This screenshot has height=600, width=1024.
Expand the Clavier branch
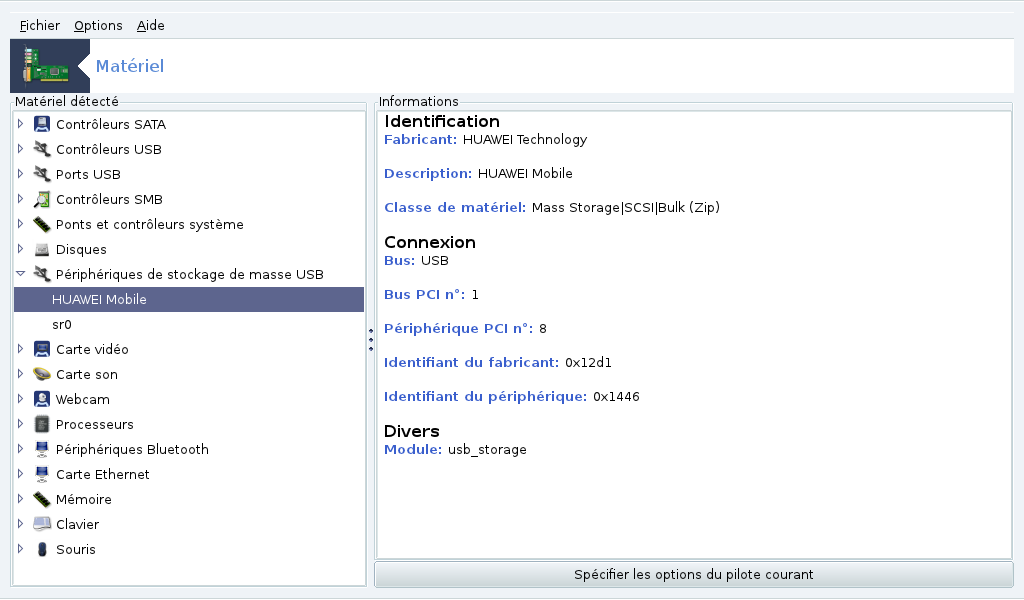(x=20, y=524)
